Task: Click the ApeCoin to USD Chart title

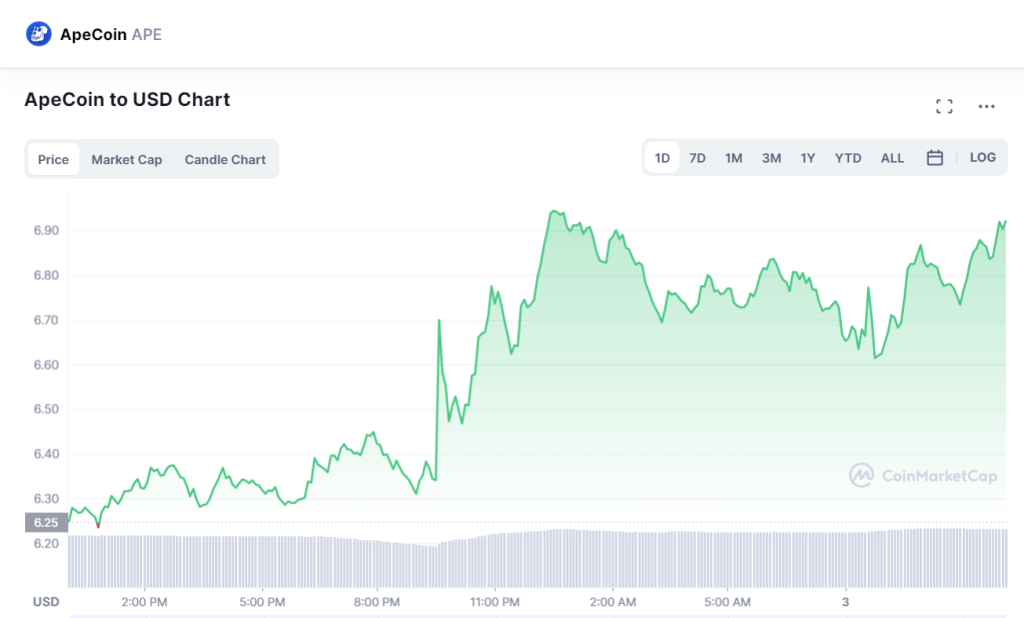Action: [127, 99]
